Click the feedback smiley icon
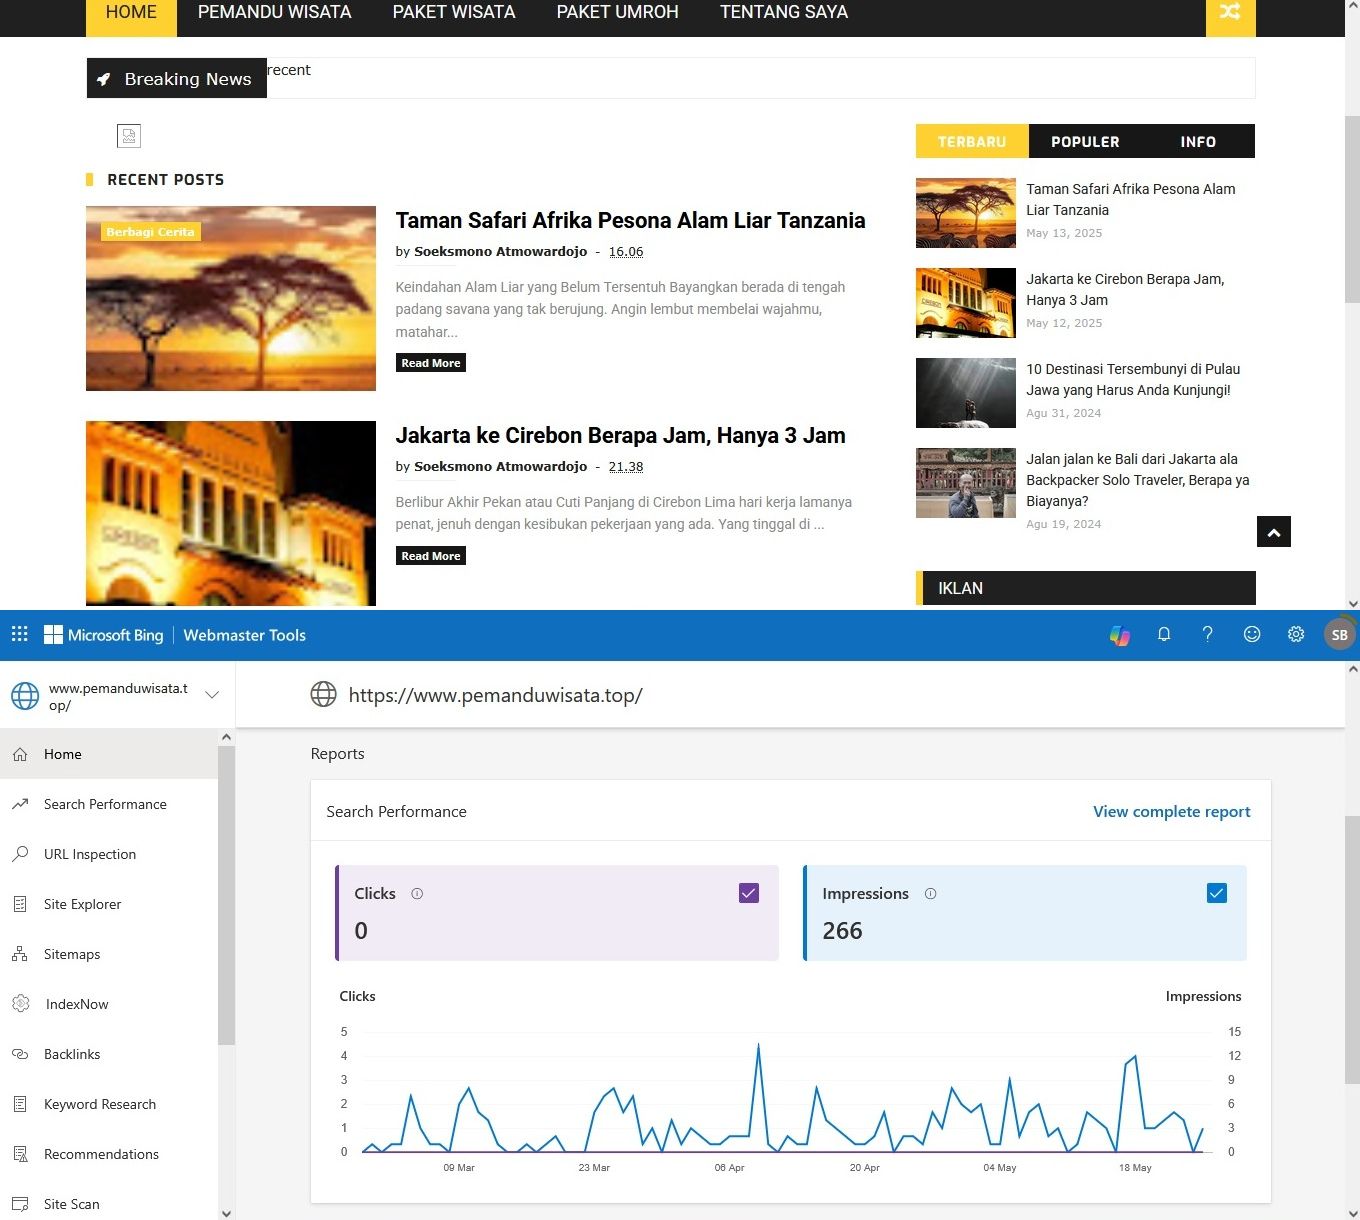 [x=1252, y=635]
